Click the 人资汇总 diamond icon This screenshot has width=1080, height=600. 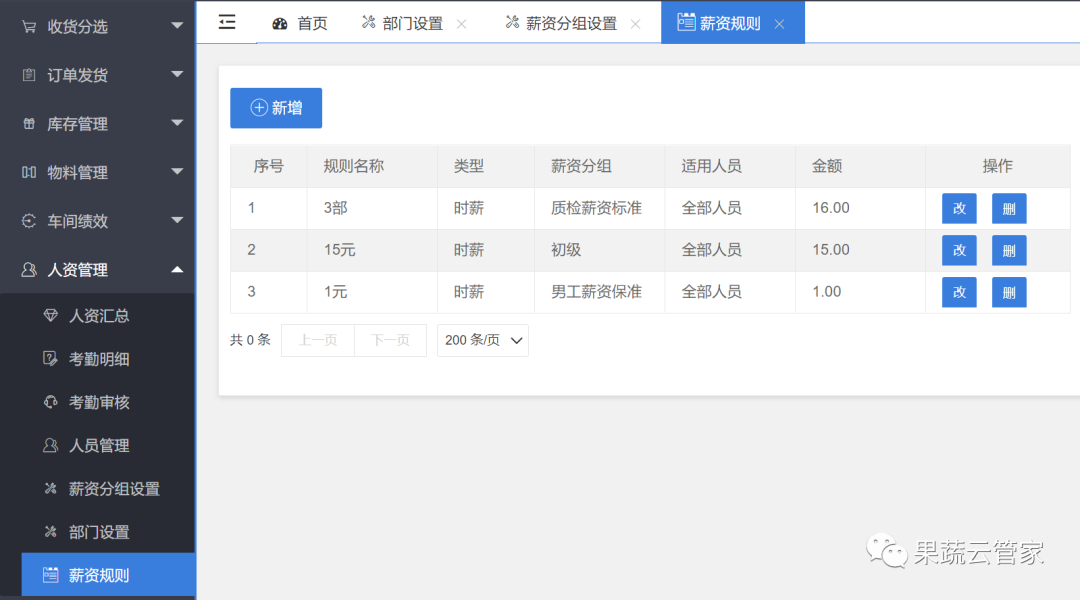coord(50,316)
